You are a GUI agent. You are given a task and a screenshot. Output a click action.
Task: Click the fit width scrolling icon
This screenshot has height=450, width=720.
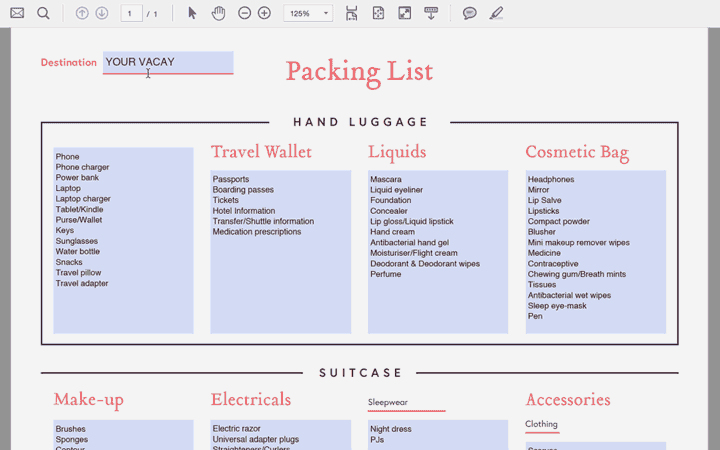coord(351,13)
